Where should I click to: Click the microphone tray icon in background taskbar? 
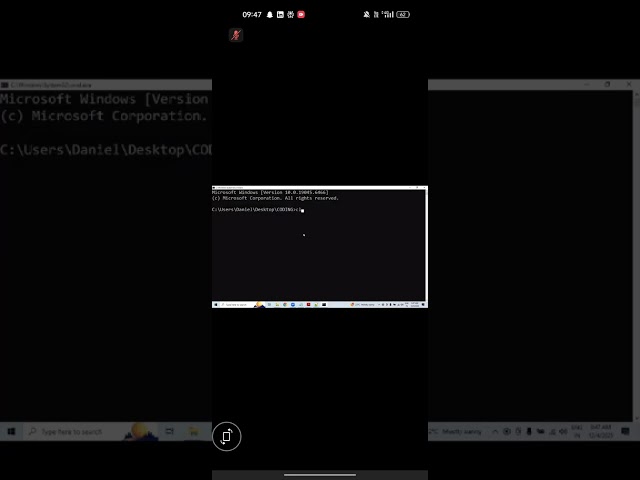pyautogui.click(x=529, y=431)
